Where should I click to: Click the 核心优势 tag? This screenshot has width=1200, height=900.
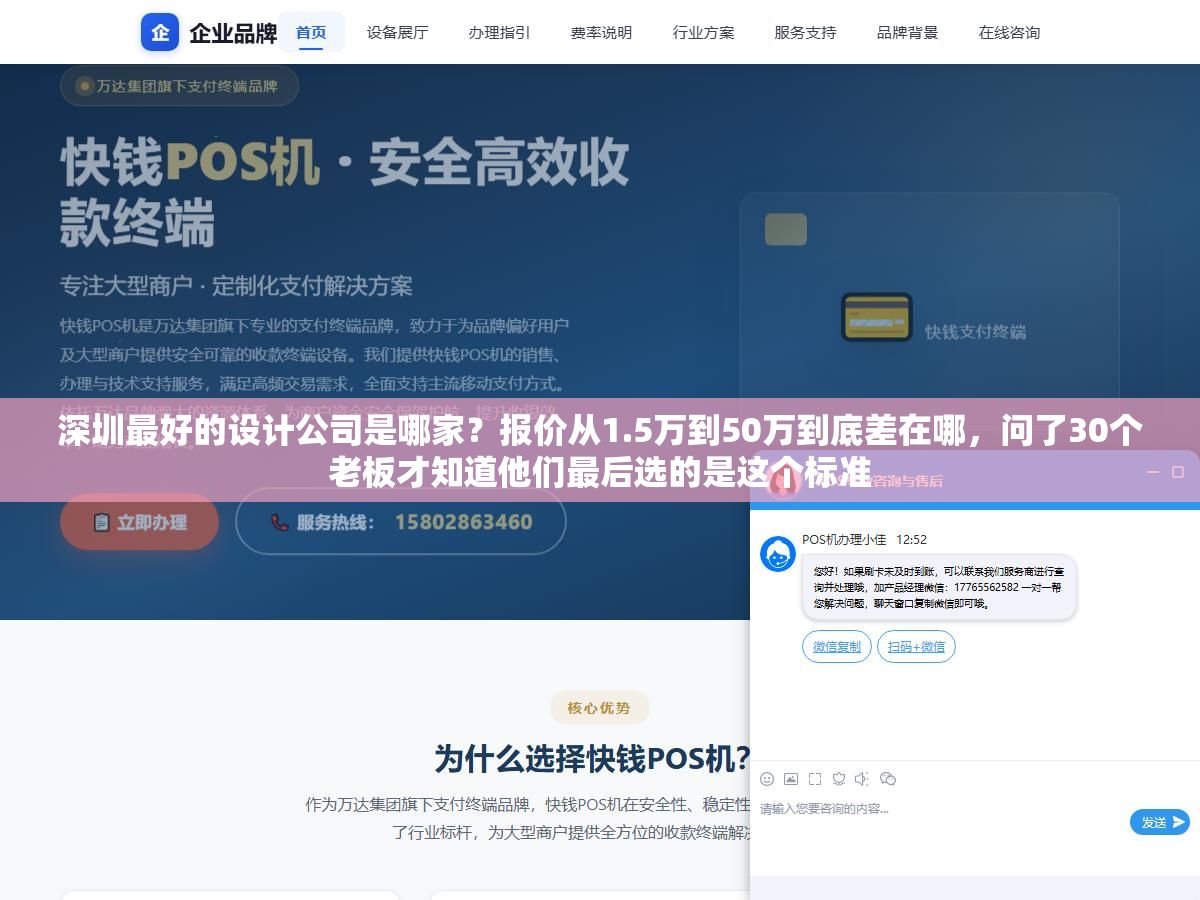point(599,708)
